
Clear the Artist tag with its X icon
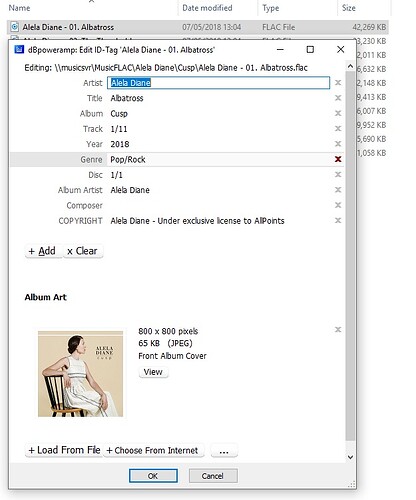coord(338,83)
